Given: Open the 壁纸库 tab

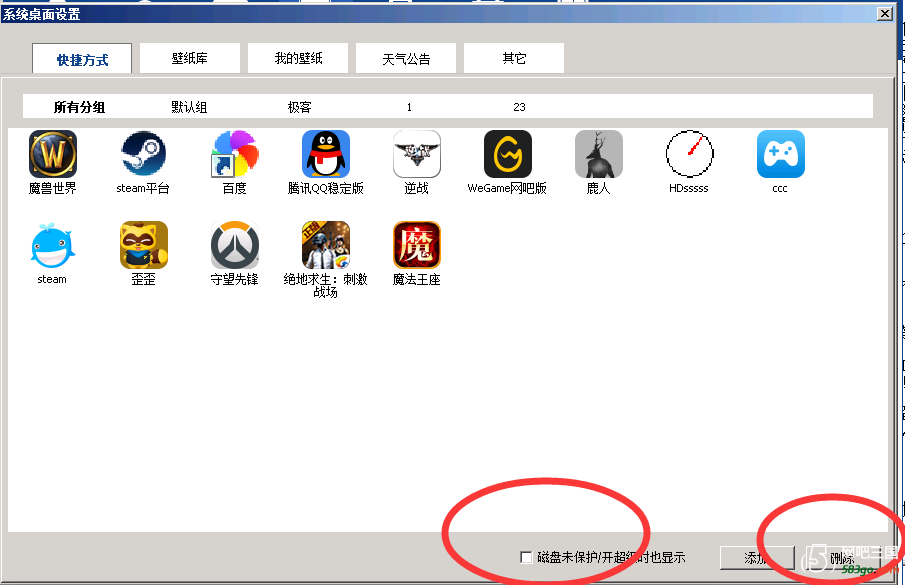Looking at the screenshot, I should point(189,58).
